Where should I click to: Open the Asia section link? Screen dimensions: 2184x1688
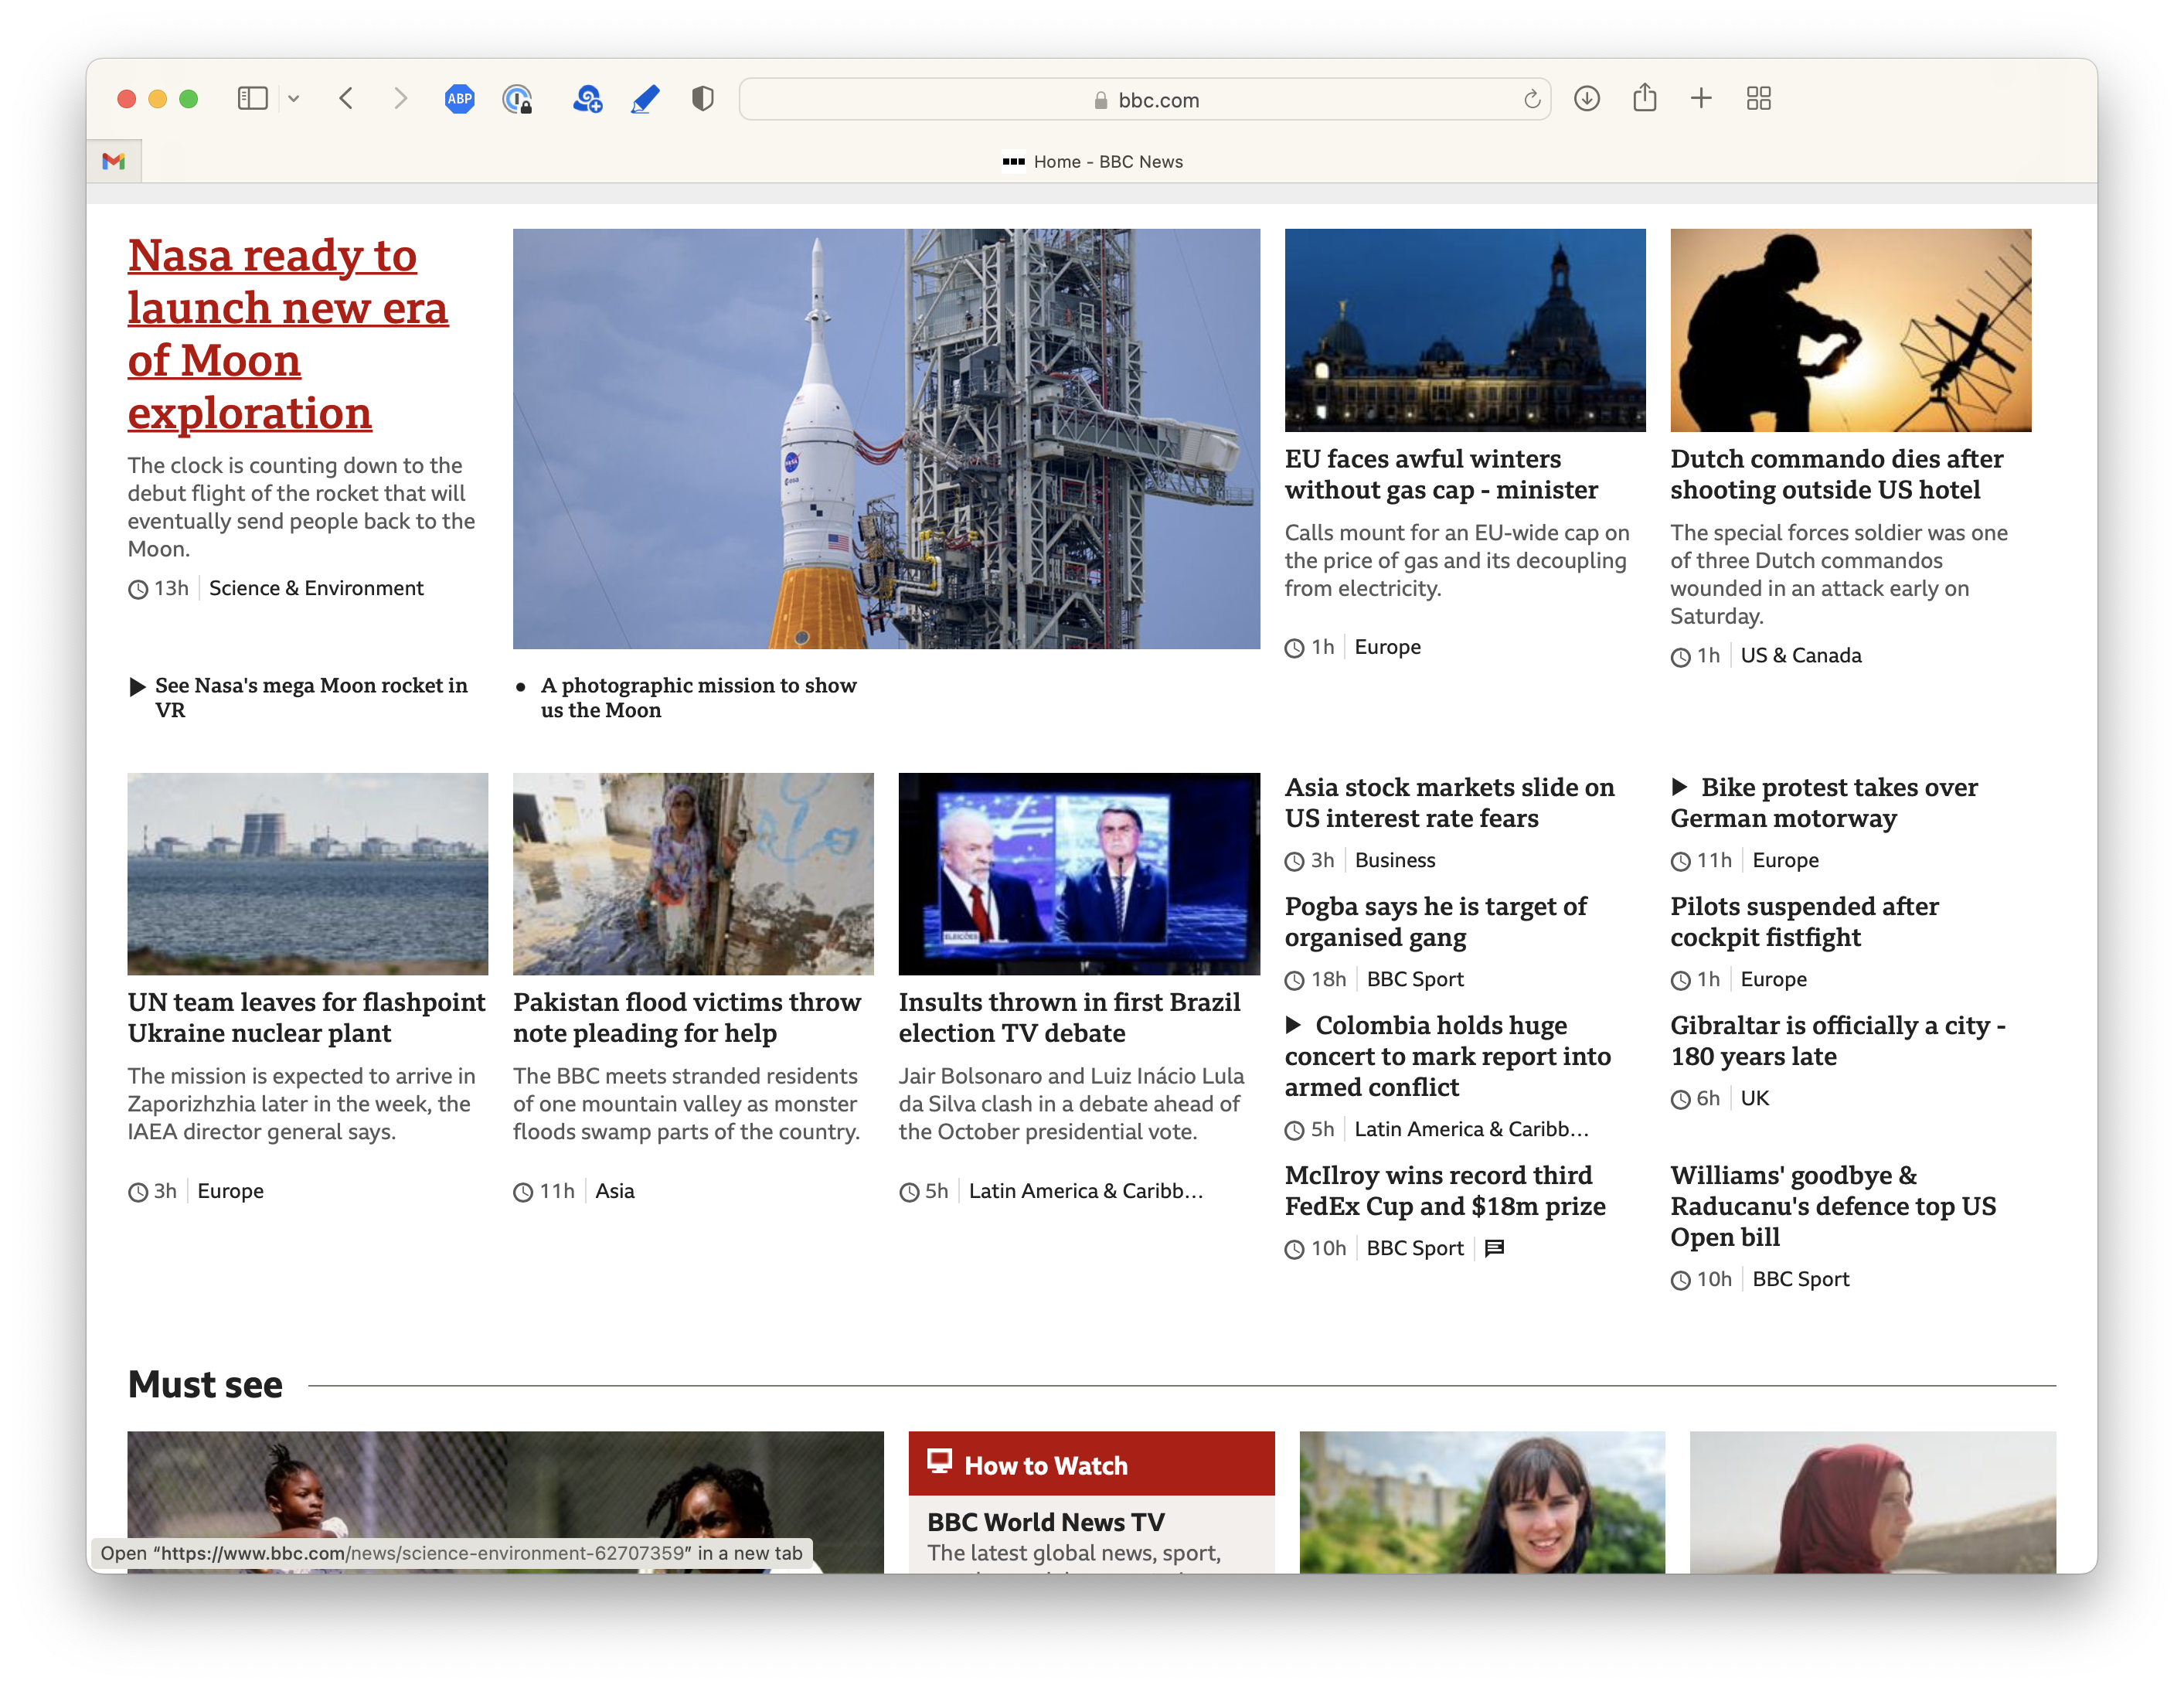[615, 1191]
